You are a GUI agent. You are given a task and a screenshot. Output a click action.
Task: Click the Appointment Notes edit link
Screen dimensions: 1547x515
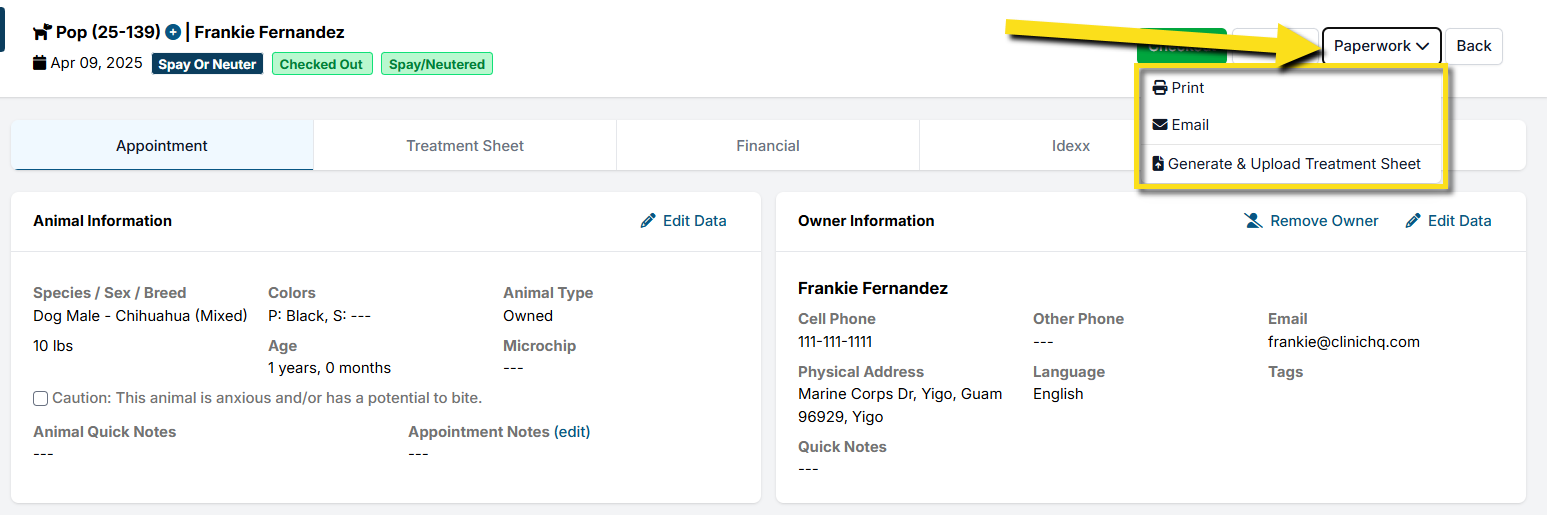[x=572, y=432]
